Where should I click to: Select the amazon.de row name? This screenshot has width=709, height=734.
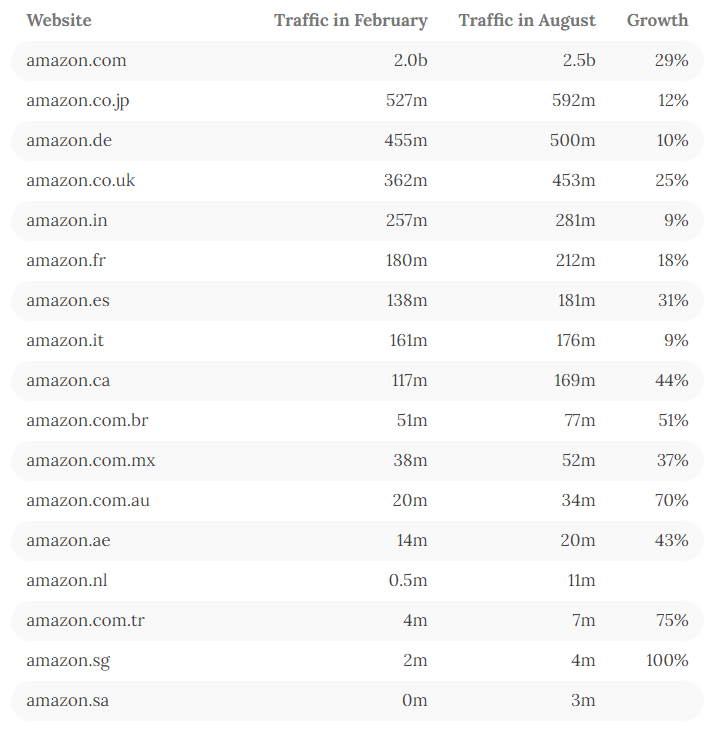[x=69, y=140]
